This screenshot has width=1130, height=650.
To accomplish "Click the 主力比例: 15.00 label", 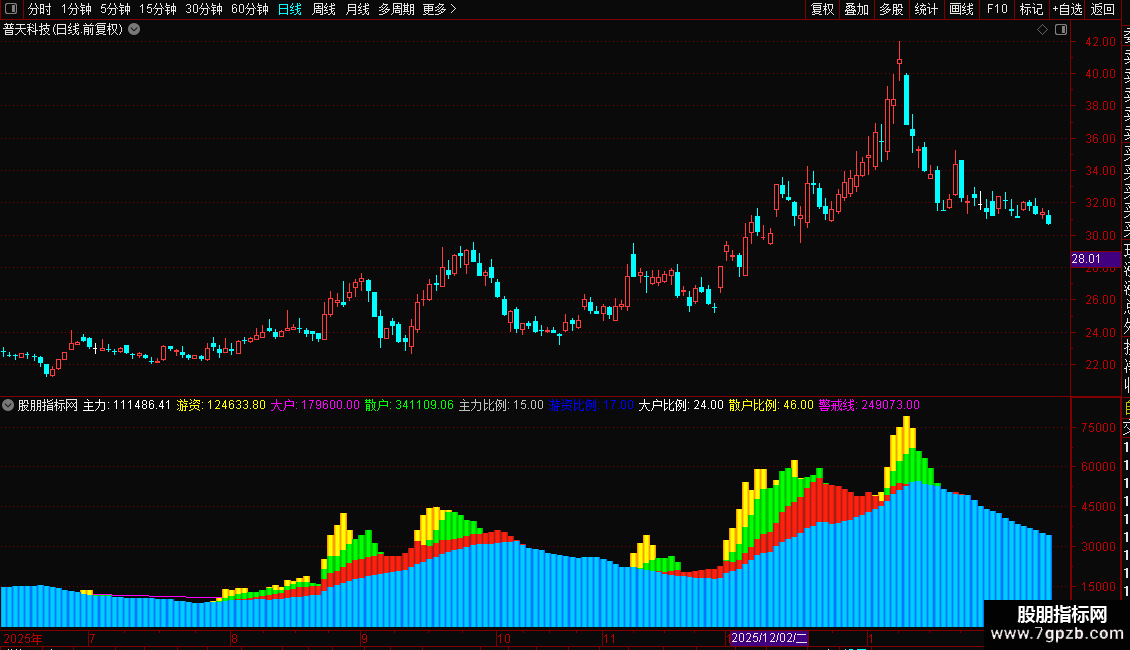I will [x=502, y=405].
